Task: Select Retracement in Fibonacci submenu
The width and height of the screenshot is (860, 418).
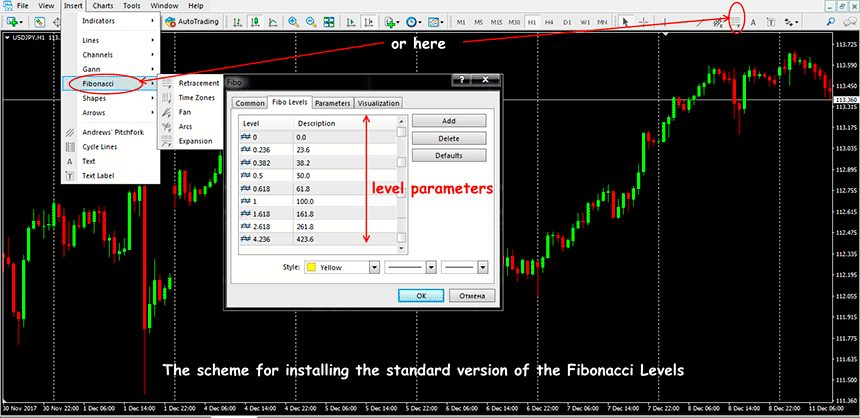Action: [x=191, y=83]
